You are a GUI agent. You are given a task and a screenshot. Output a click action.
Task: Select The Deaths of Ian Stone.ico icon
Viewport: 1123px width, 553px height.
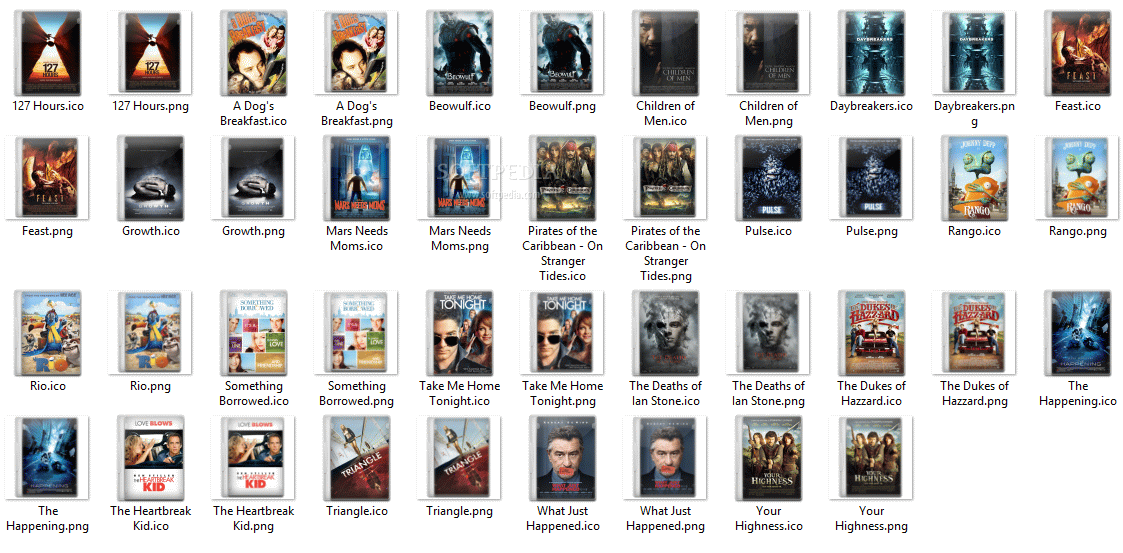pos(666,332)
